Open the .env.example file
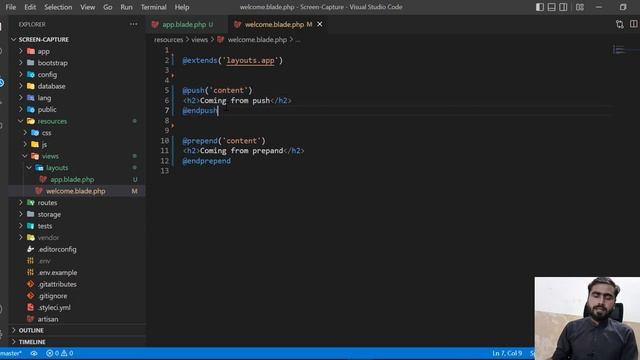Viewport: 640px width, 360px height. [x=57, y=272]
